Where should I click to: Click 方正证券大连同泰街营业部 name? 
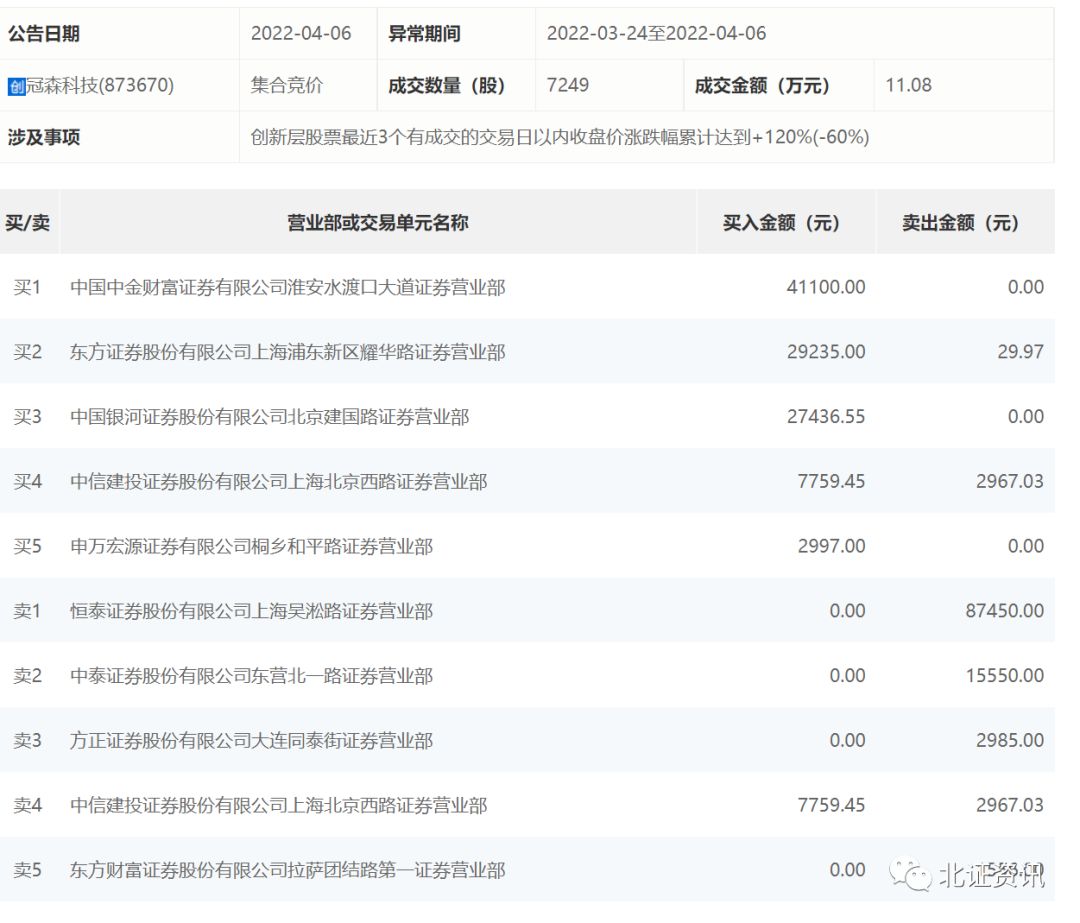click(251, 741)
